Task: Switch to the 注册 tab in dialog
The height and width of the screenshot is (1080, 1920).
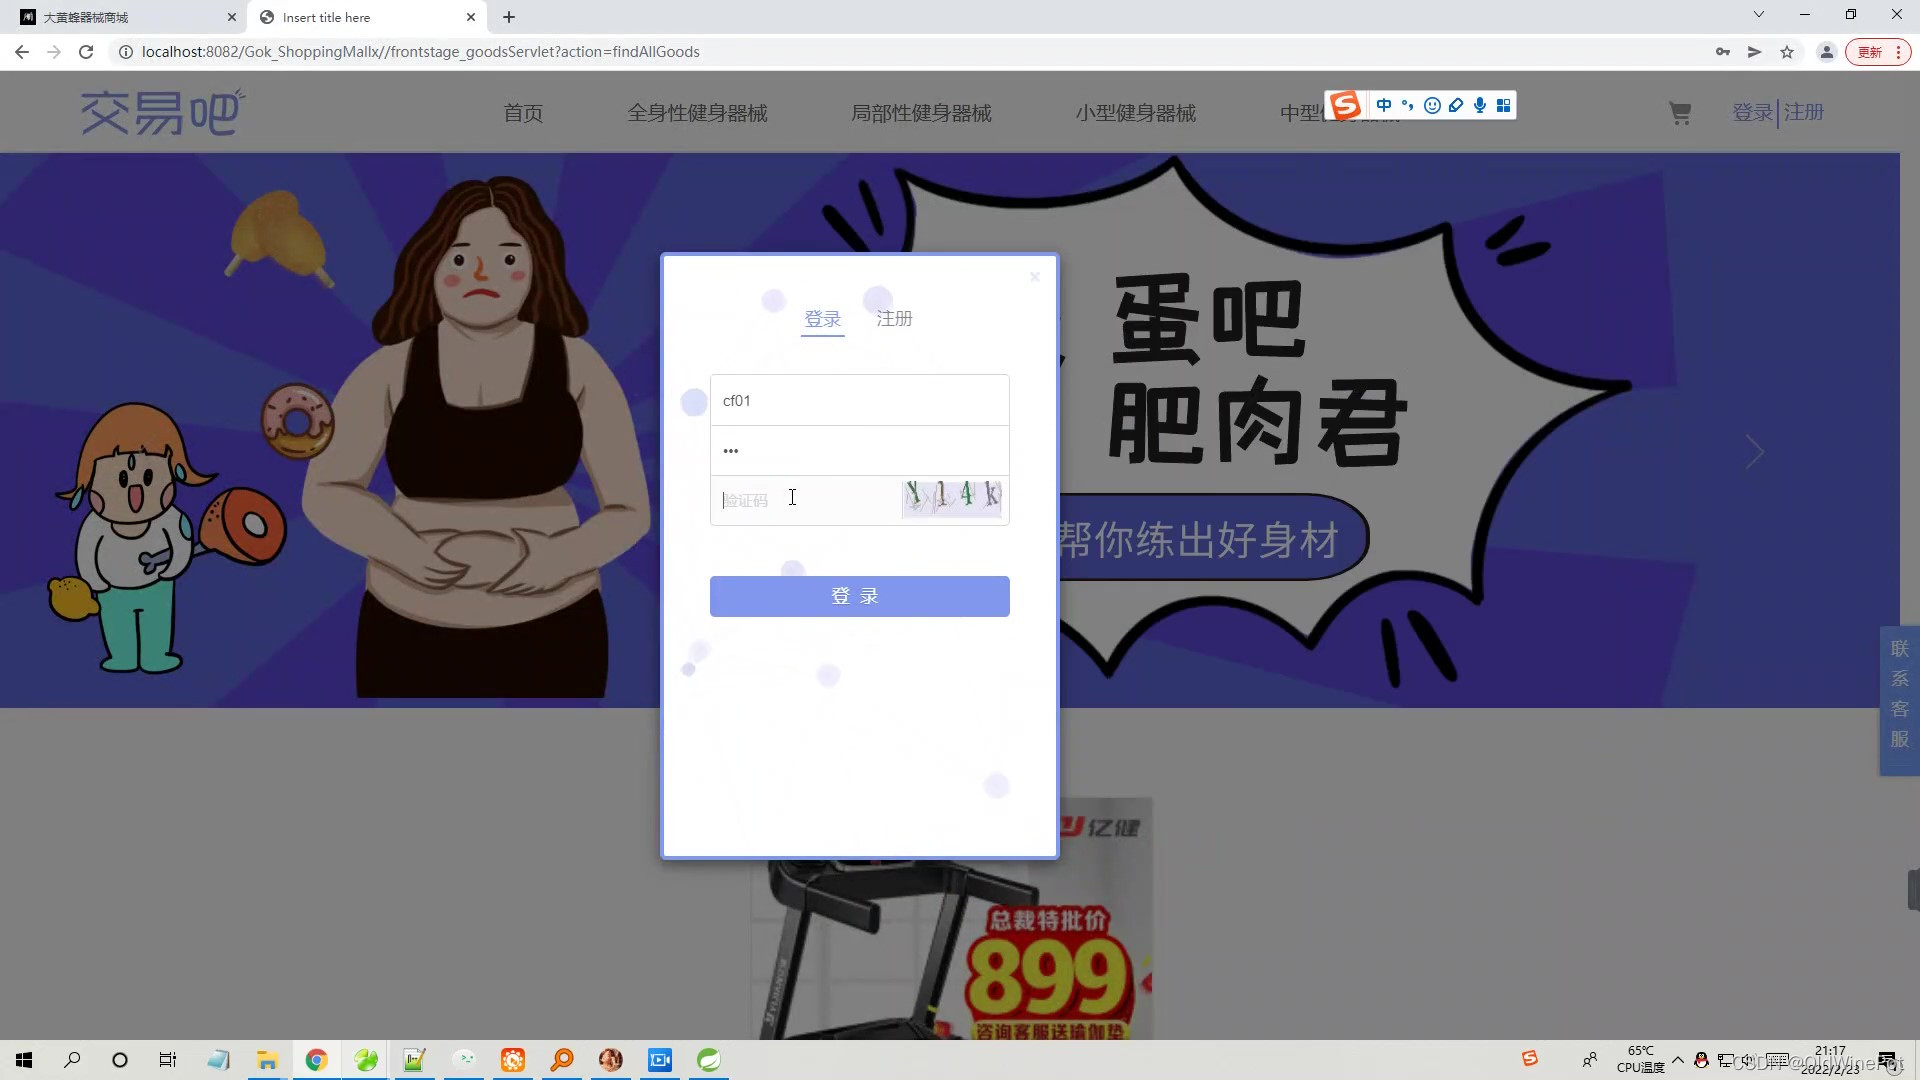Action: [x=894, y=319]
